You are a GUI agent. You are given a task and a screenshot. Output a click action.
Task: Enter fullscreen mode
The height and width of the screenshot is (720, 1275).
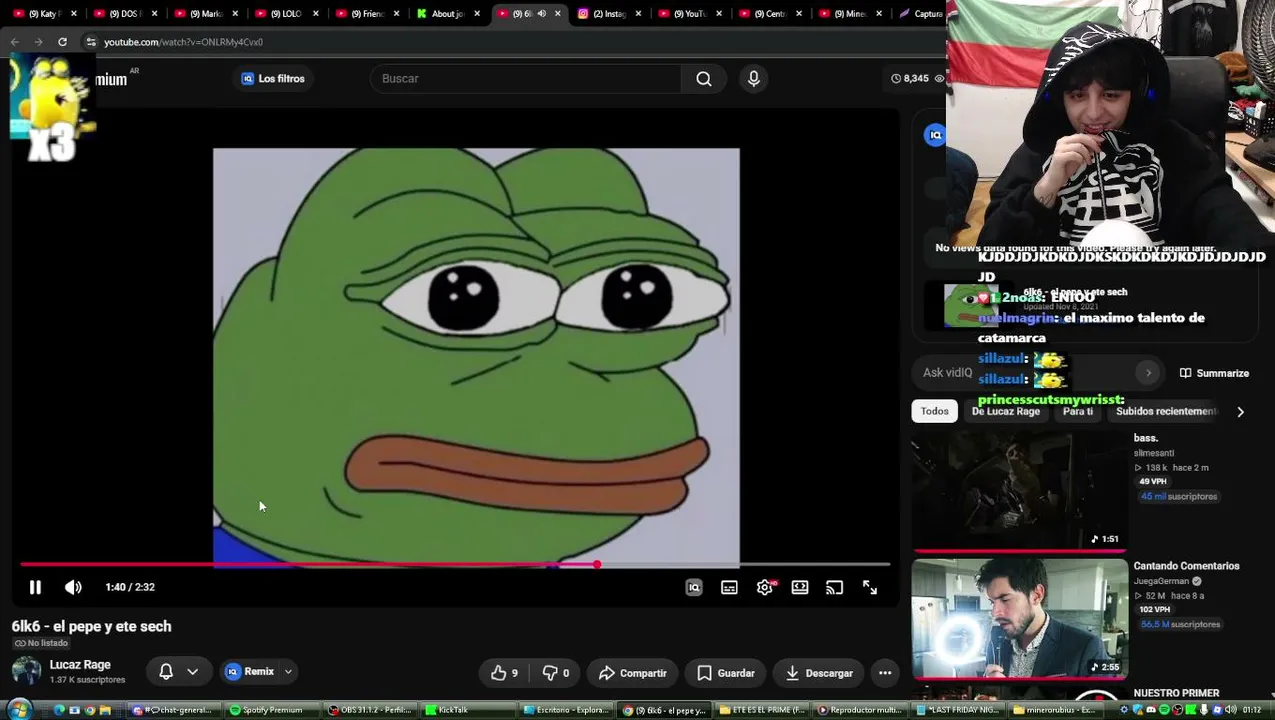[870, 588]
